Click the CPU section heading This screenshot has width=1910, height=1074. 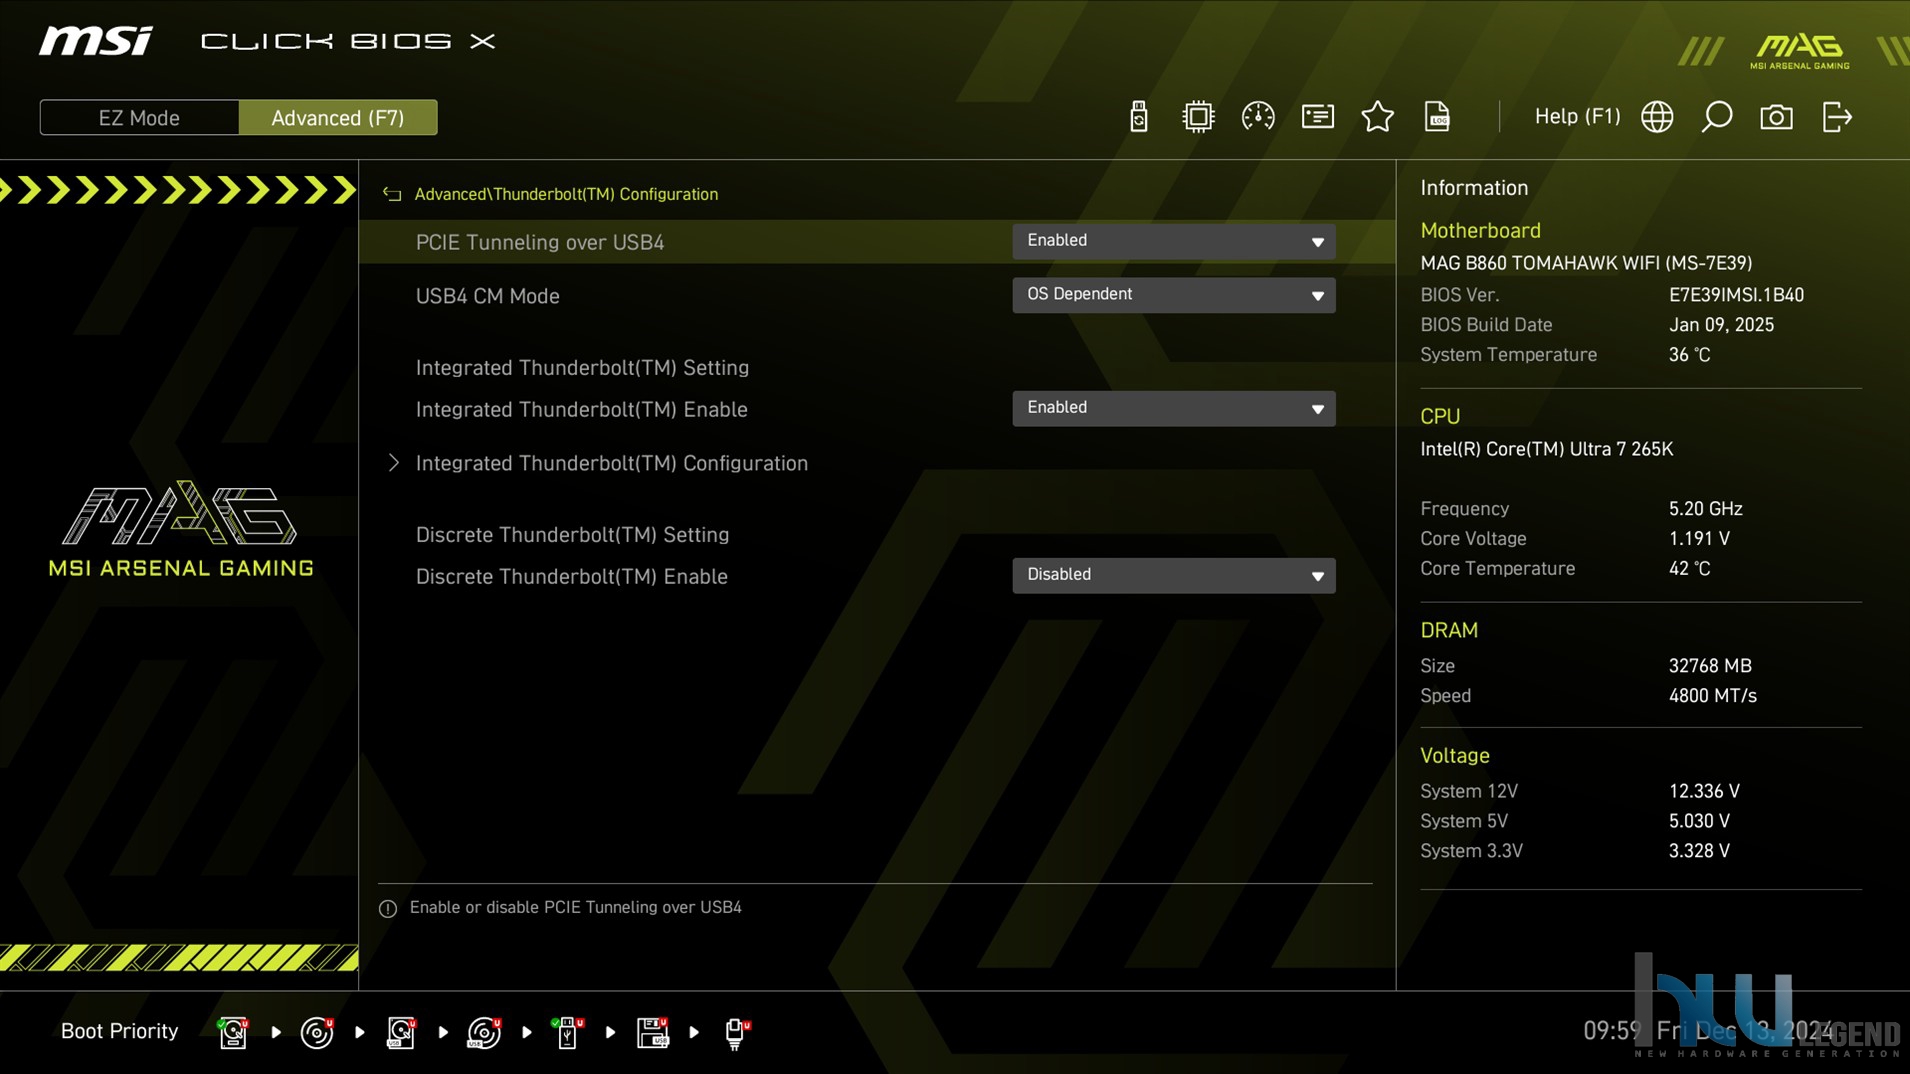coord(1439,416)
